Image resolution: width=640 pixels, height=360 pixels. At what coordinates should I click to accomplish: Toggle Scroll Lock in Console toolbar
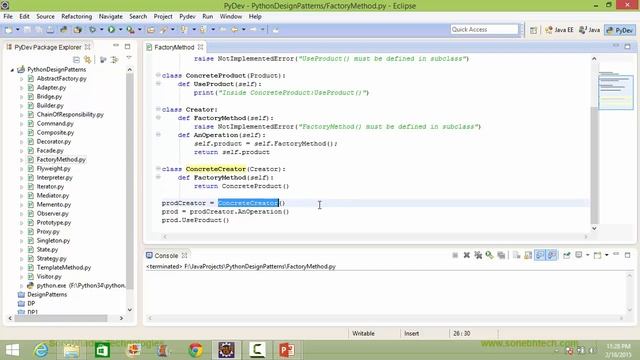[528, 255]
